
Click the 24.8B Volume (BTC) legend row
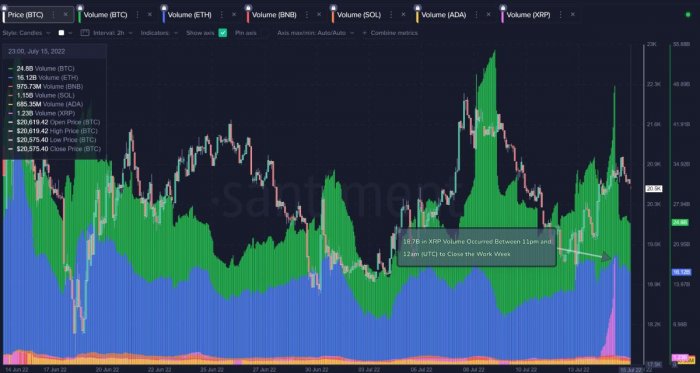(x=42, y=69)
